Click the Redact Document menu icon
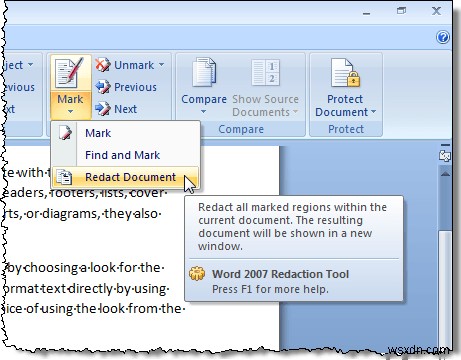Image resolution: width=461 pixels, height=360 pixels. pos(64,177)
